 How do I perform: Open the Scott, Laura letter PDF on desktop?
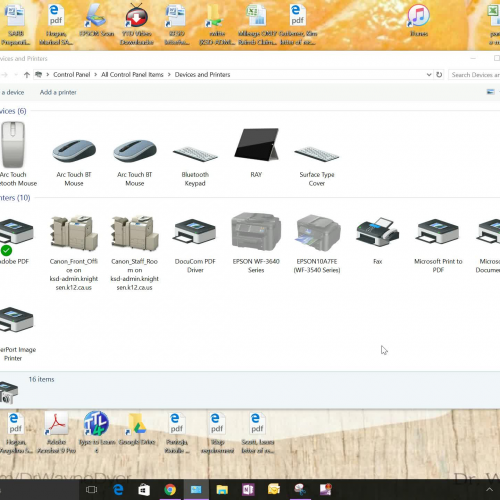[258, 432]
